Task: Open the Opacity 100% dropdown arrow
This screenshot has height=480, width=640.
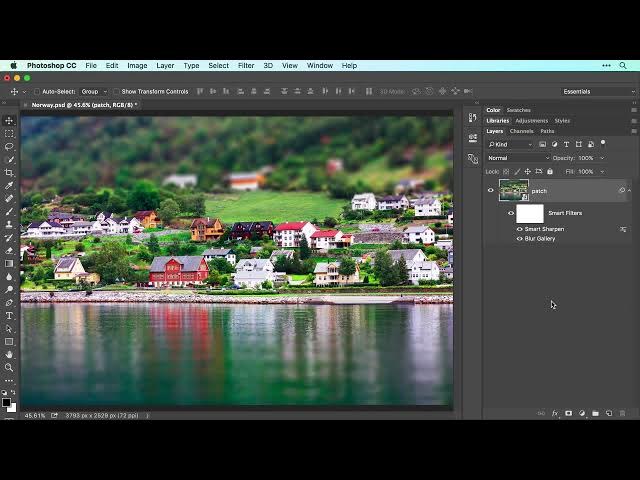Action: pyautogui.click(x=601, y=158)
